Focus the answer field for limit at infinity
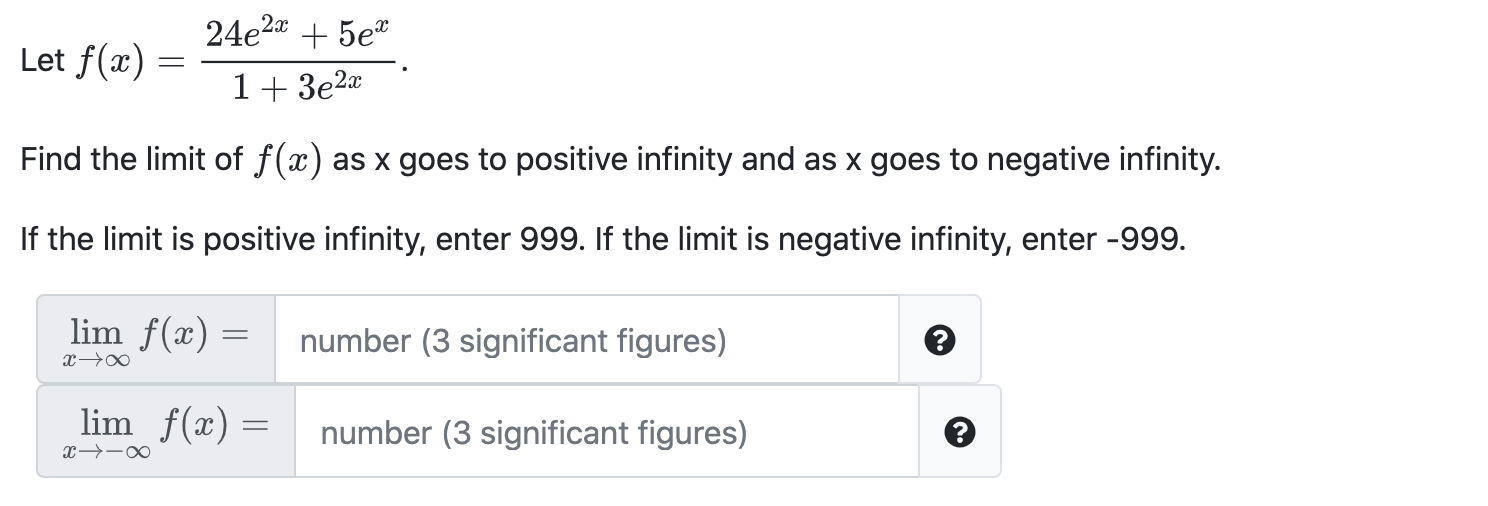This screenshot has height=506, width=1488. pyautogui.click(x=586, y=340)
